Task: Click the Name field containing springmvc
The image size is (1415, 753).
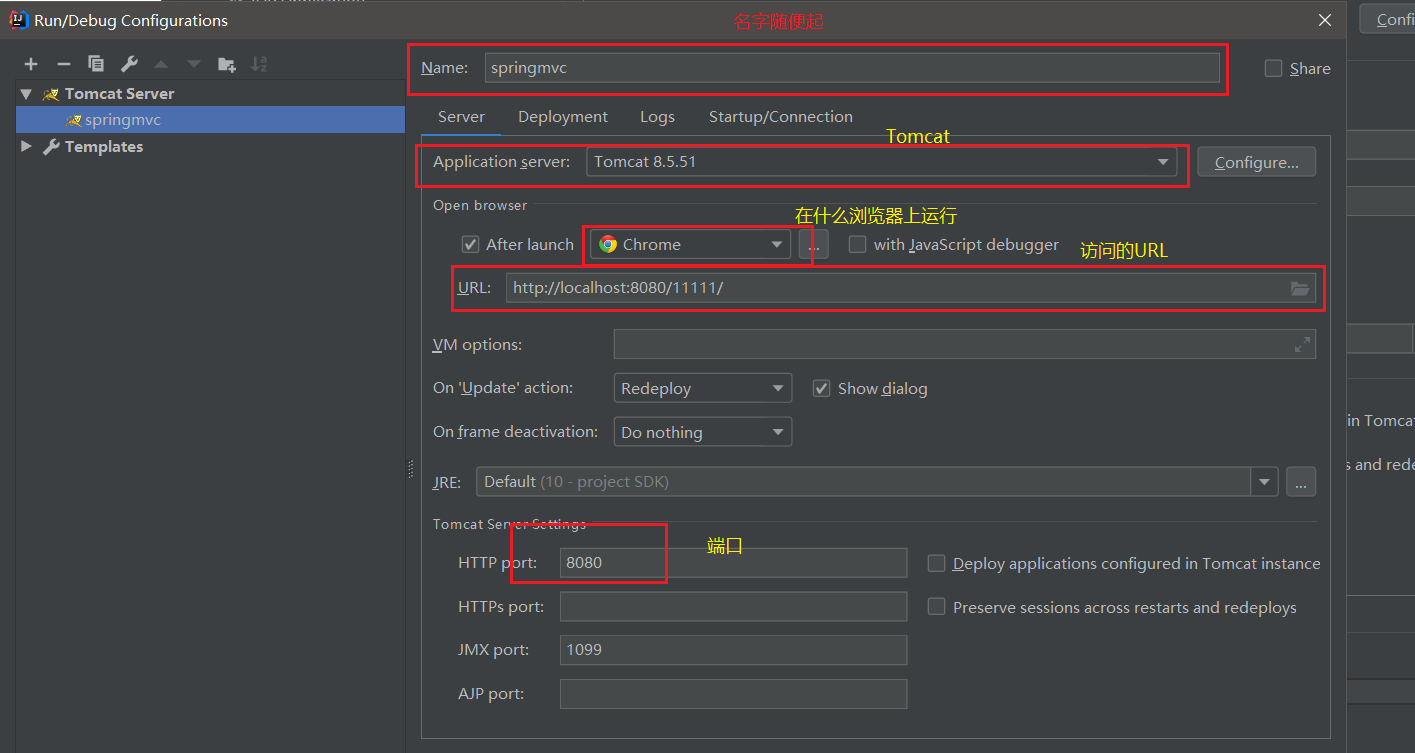Action: (x=852, y=68)
